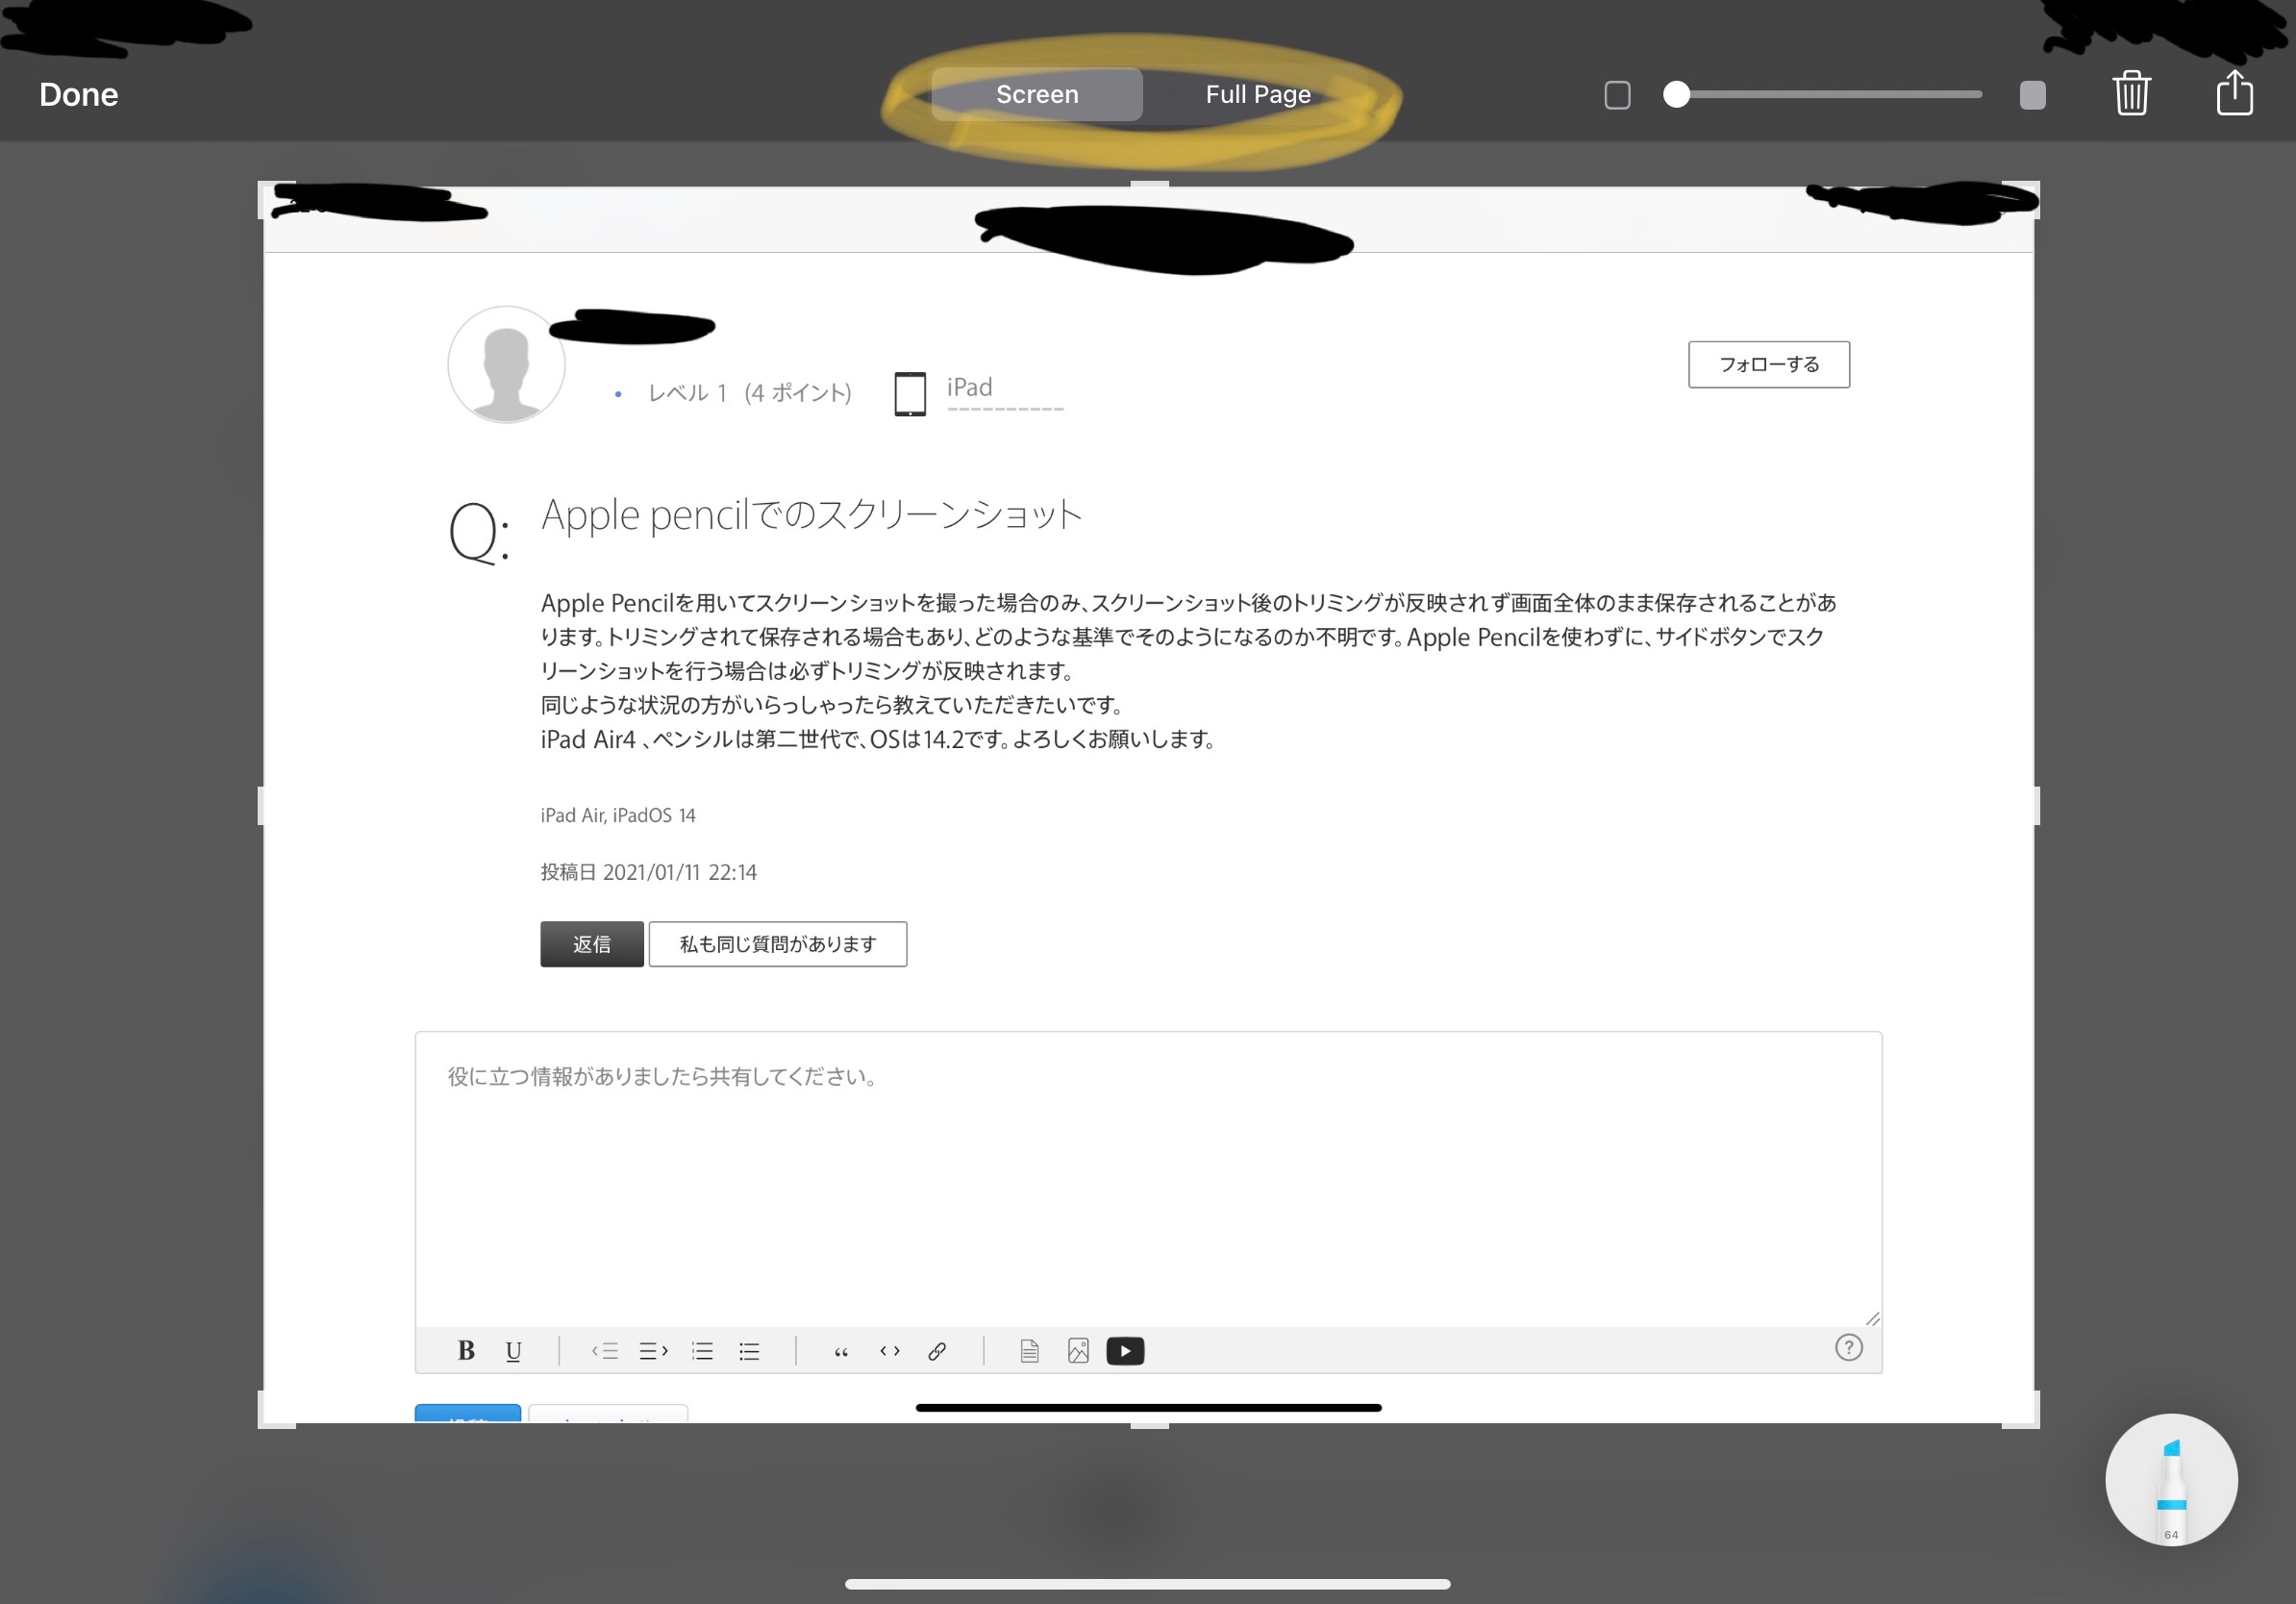The width and height of the screenshot is (2296, 1604).
Task: Insert a video with play icon
Action: [1125, 1351]
